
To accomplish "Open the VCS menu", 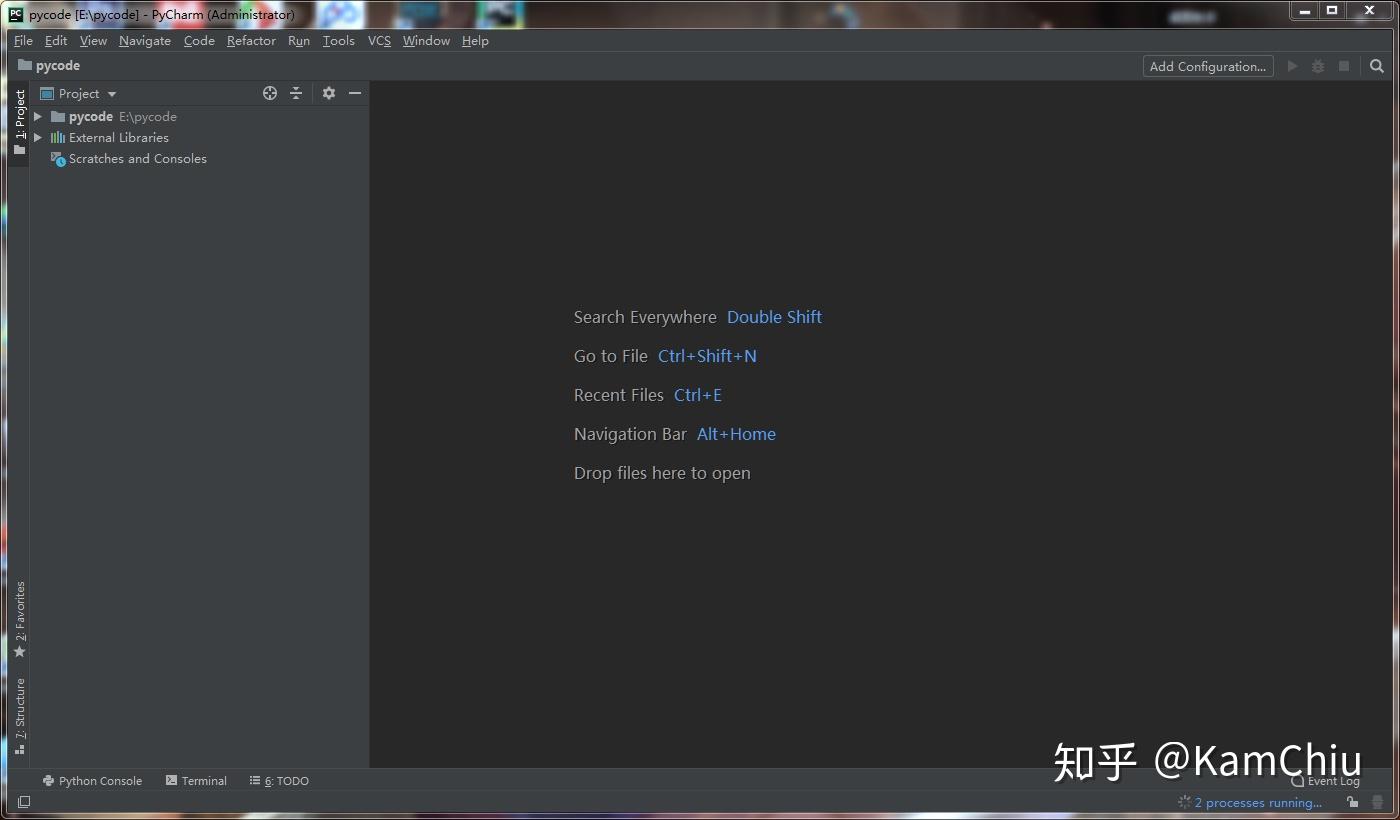I will click(379, 41).
